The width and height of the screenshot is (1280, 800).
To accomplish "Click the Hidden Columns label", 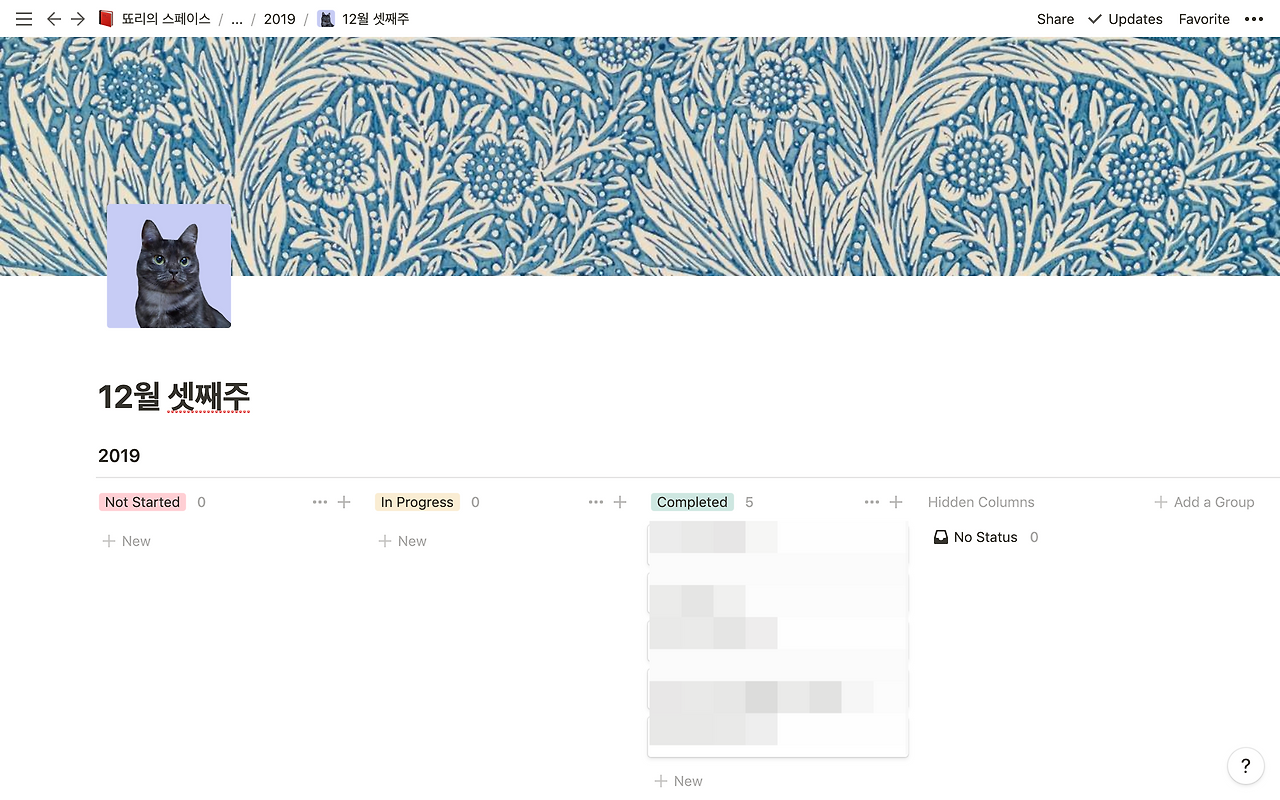I will [981, 502].
